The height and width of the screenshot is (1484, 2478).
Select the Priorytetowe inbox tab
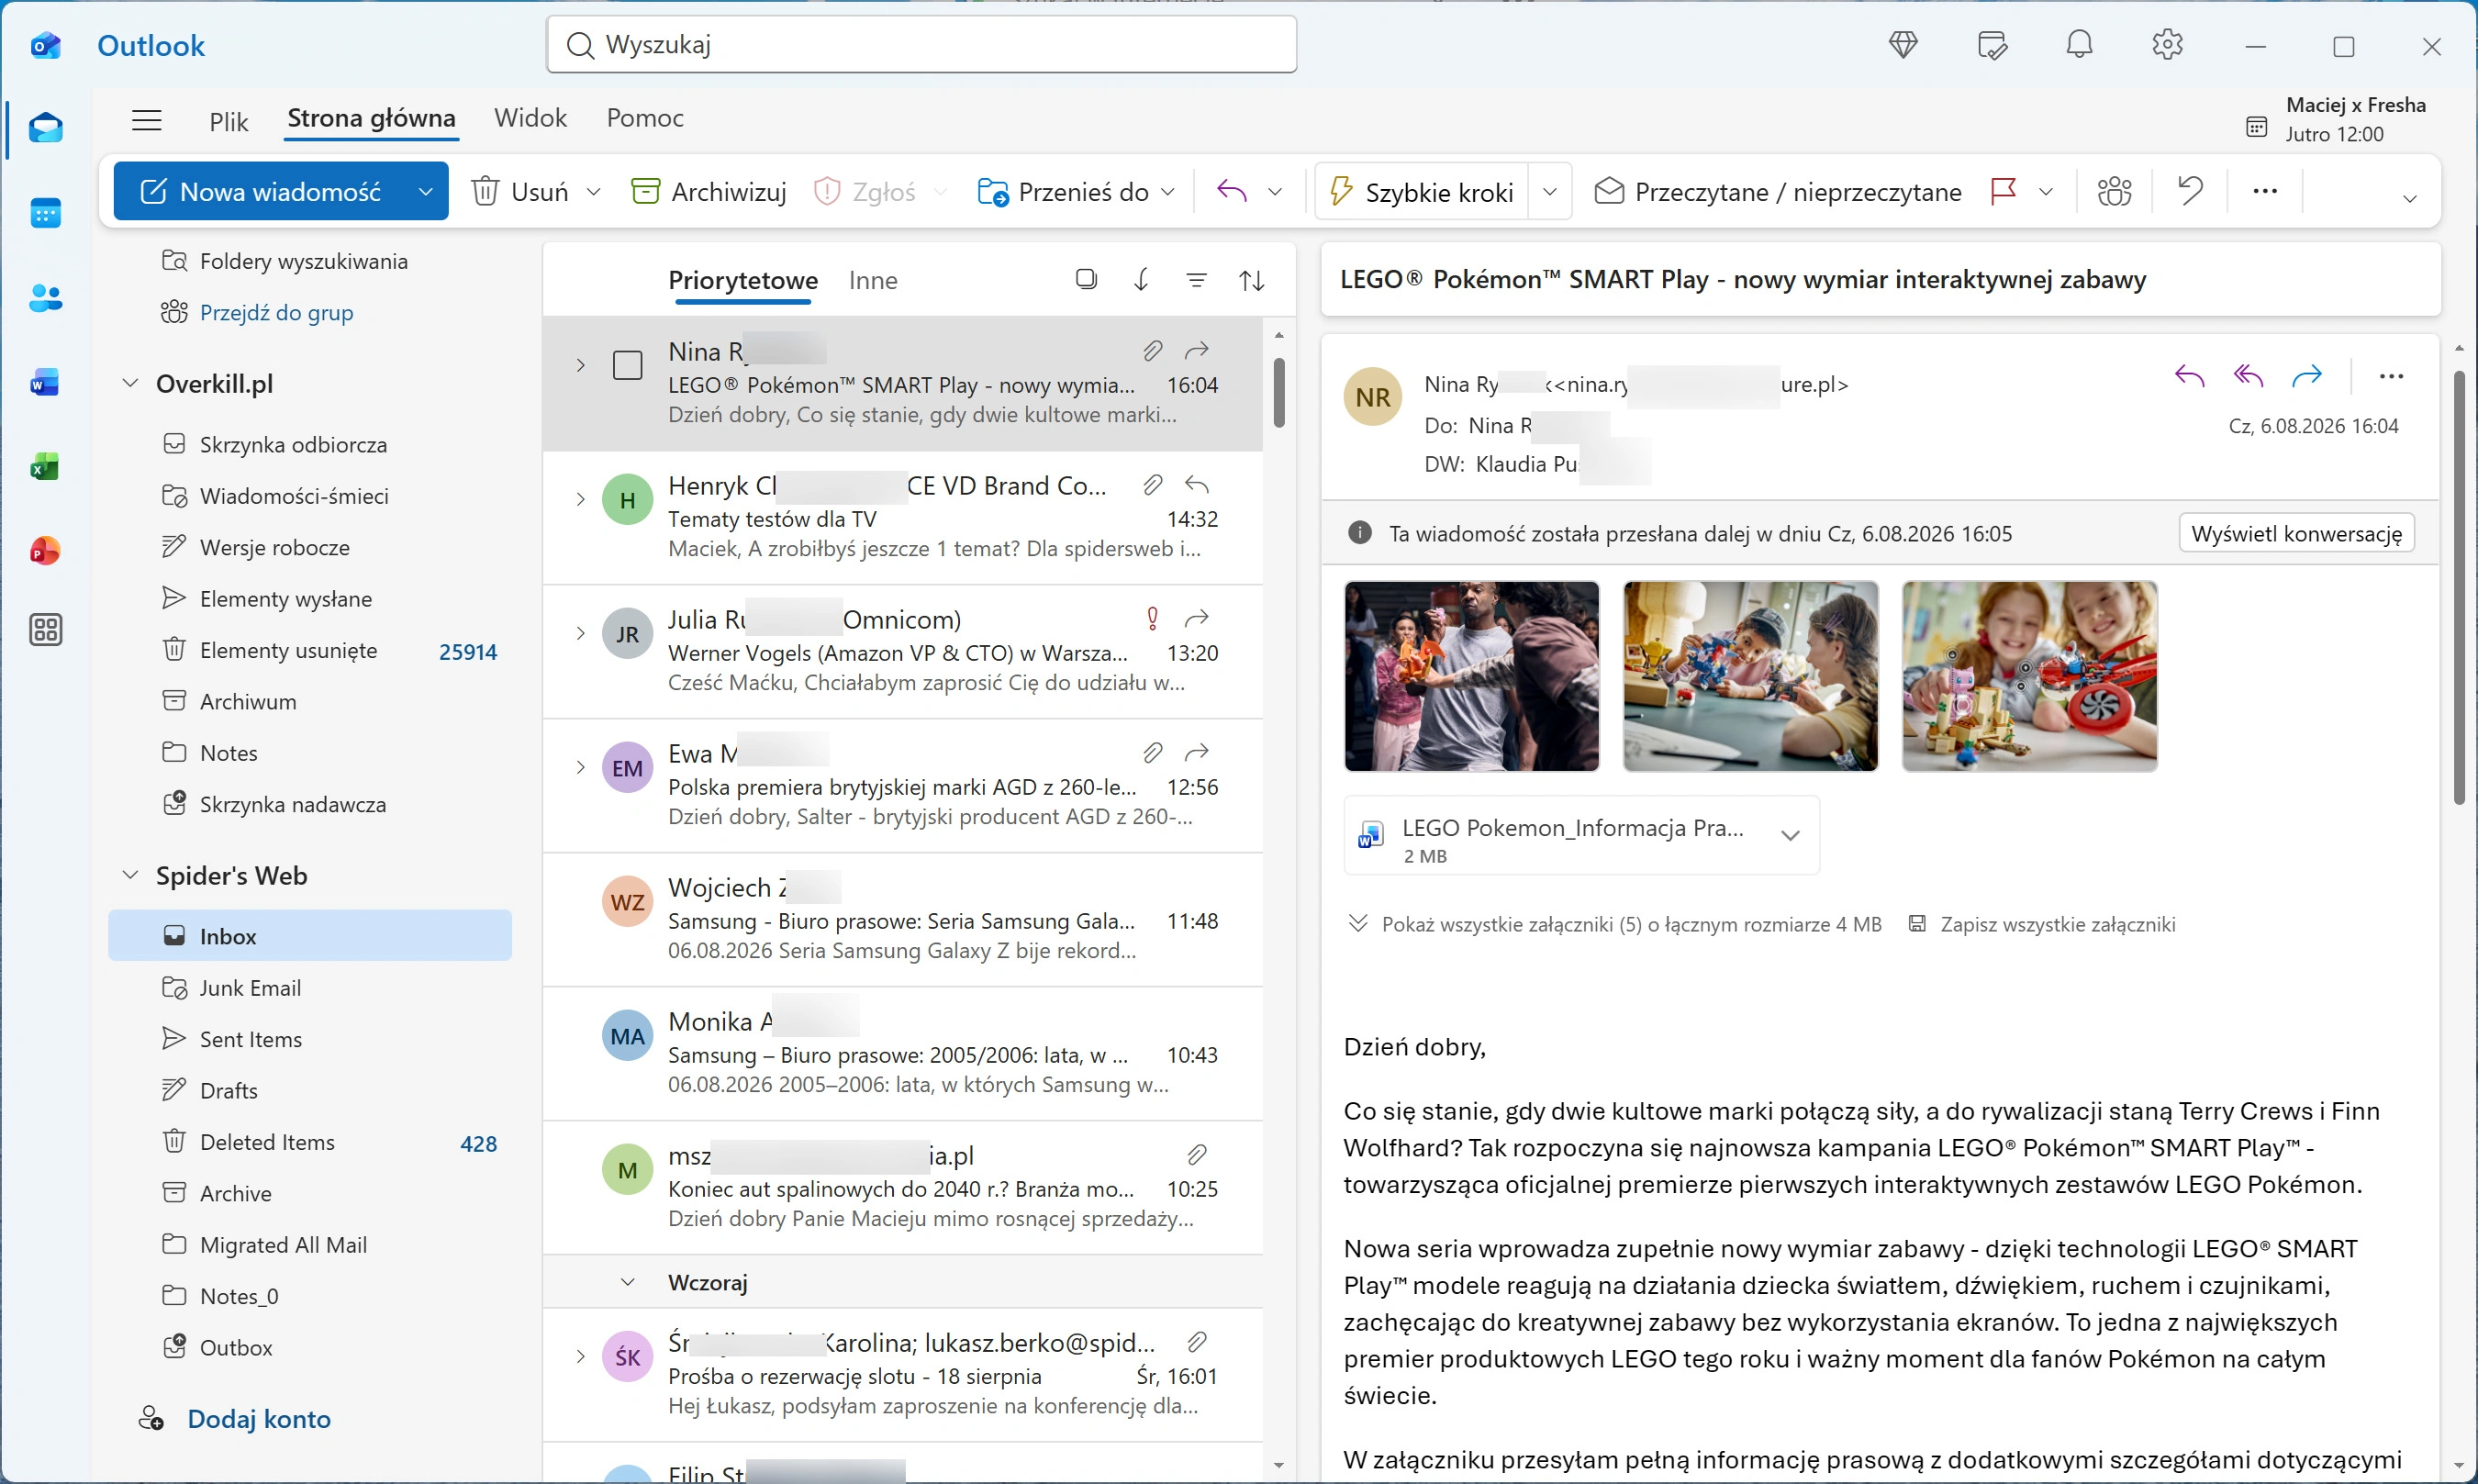tap(743, 280)
